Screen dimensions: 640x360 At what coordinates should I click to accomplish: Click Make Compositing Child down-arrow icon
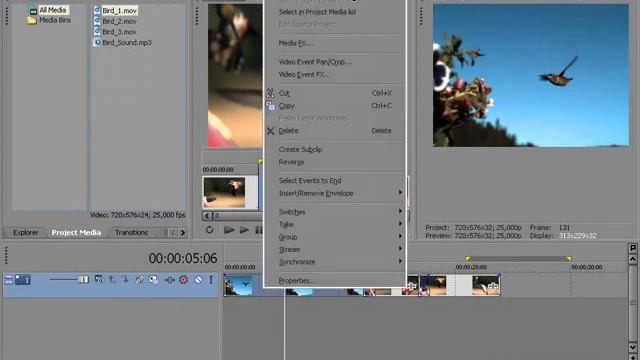125,280
